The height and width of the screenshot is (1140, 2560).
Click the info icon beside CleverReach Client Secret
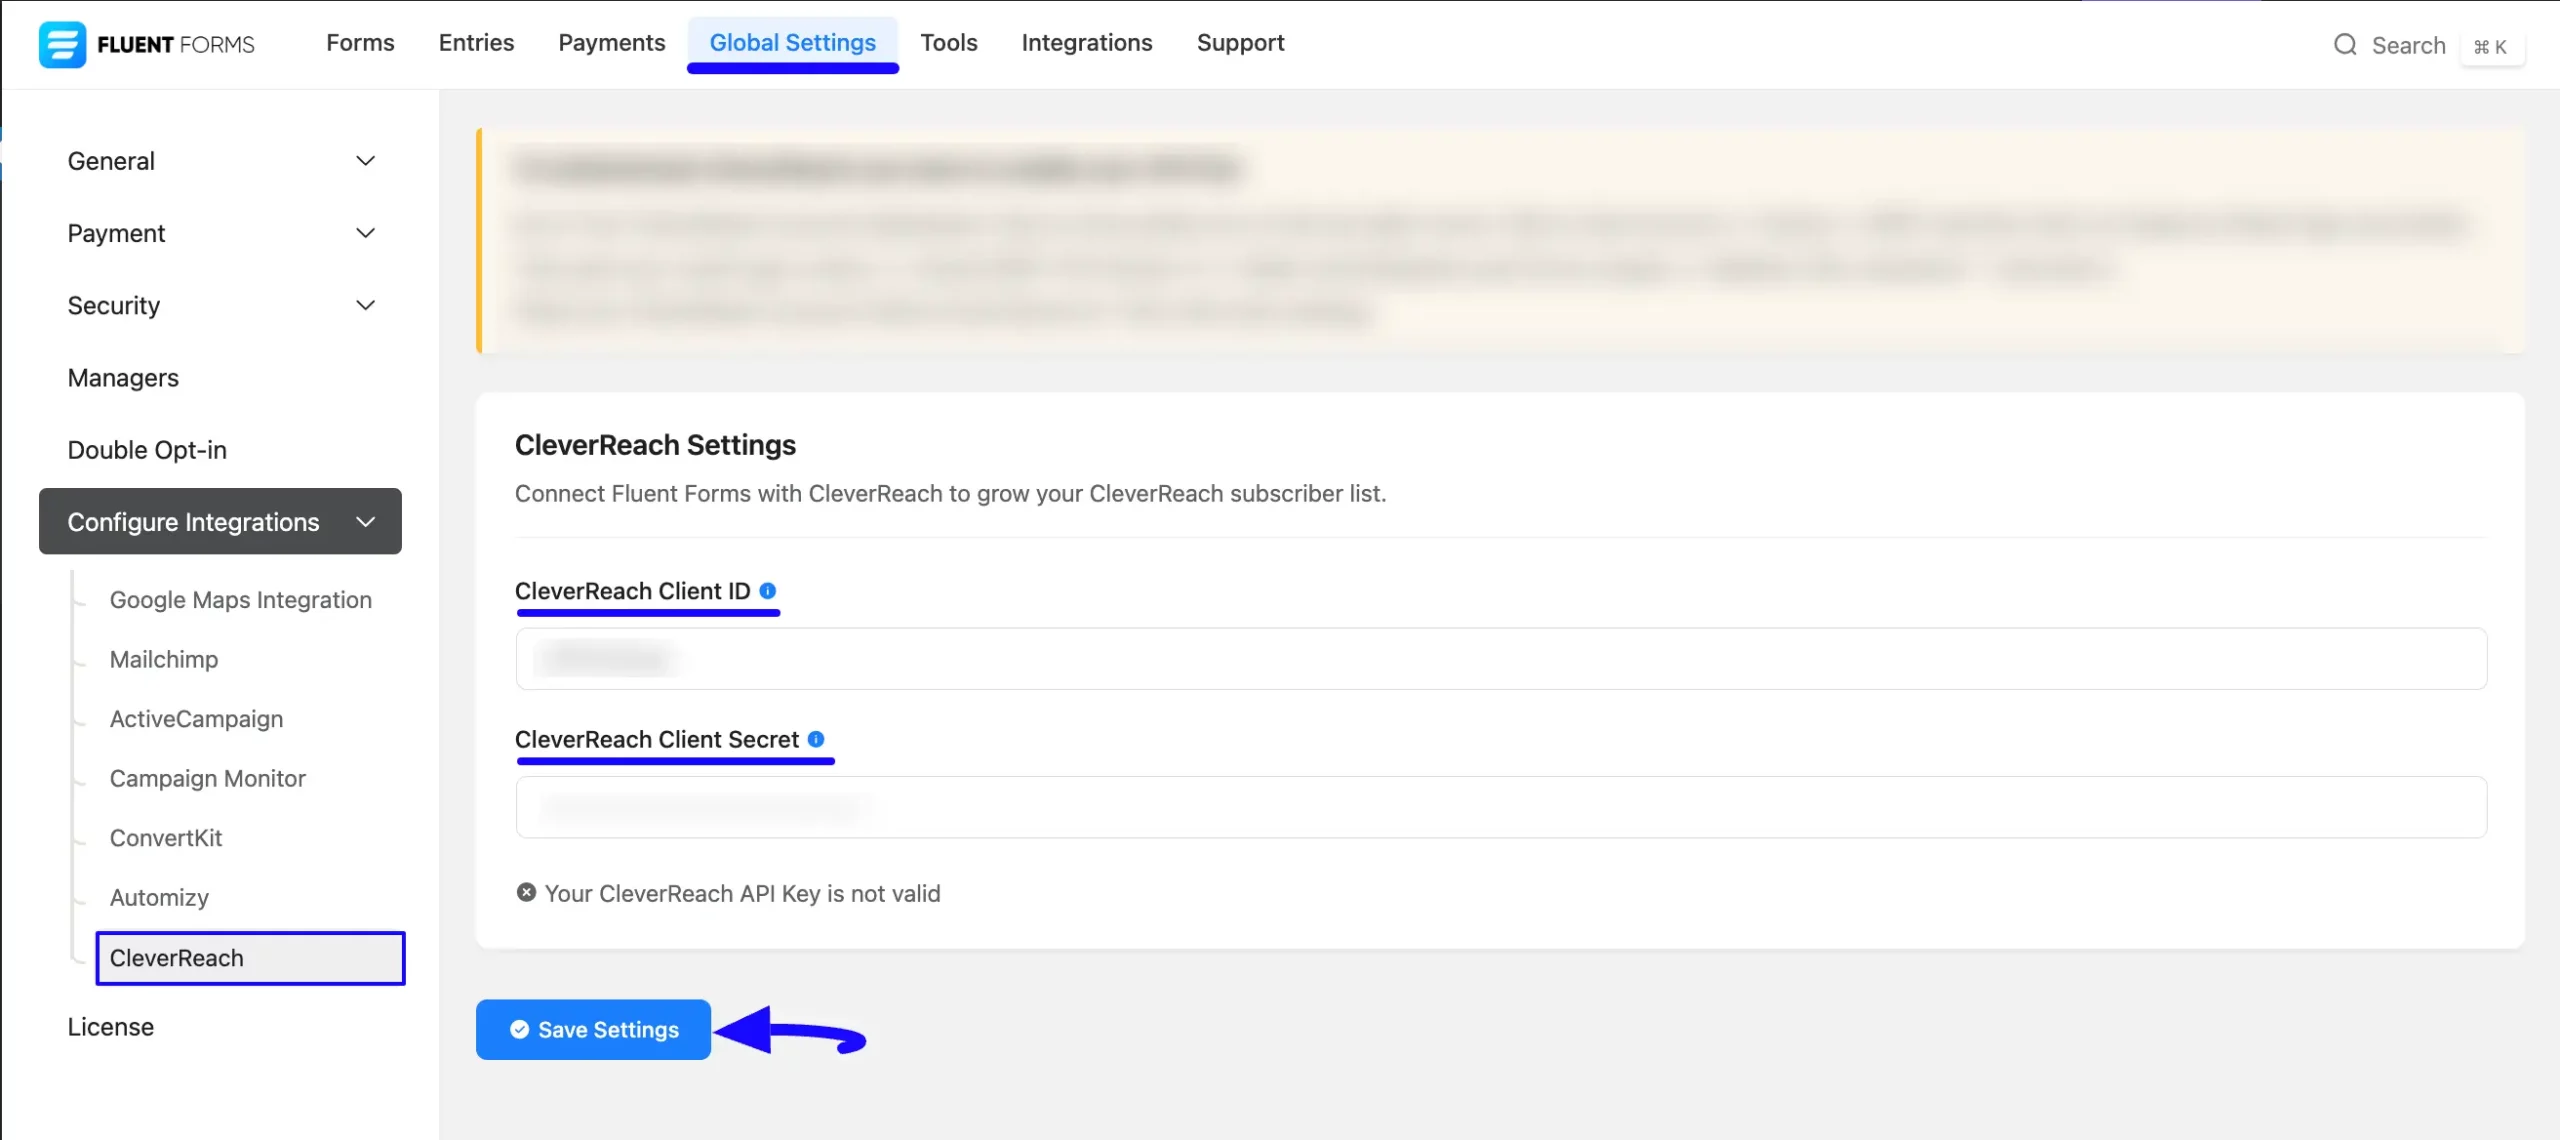click(816, 739)
